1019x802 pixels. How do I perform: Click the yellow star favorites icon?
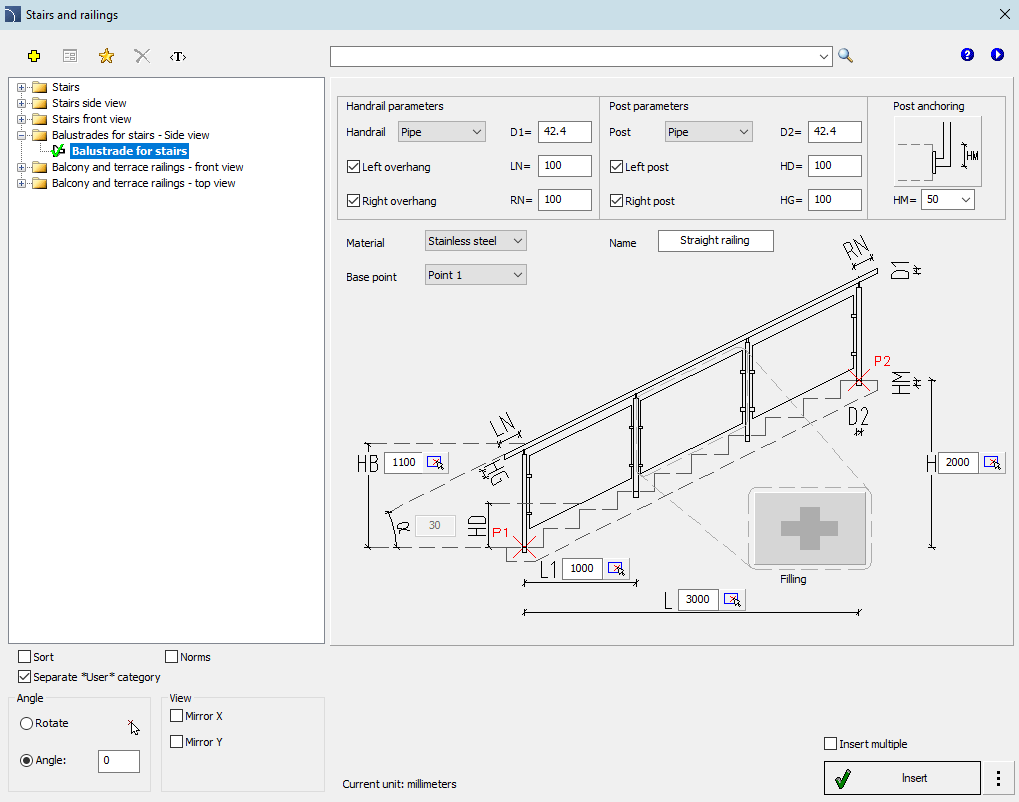(x=106, y=56)
